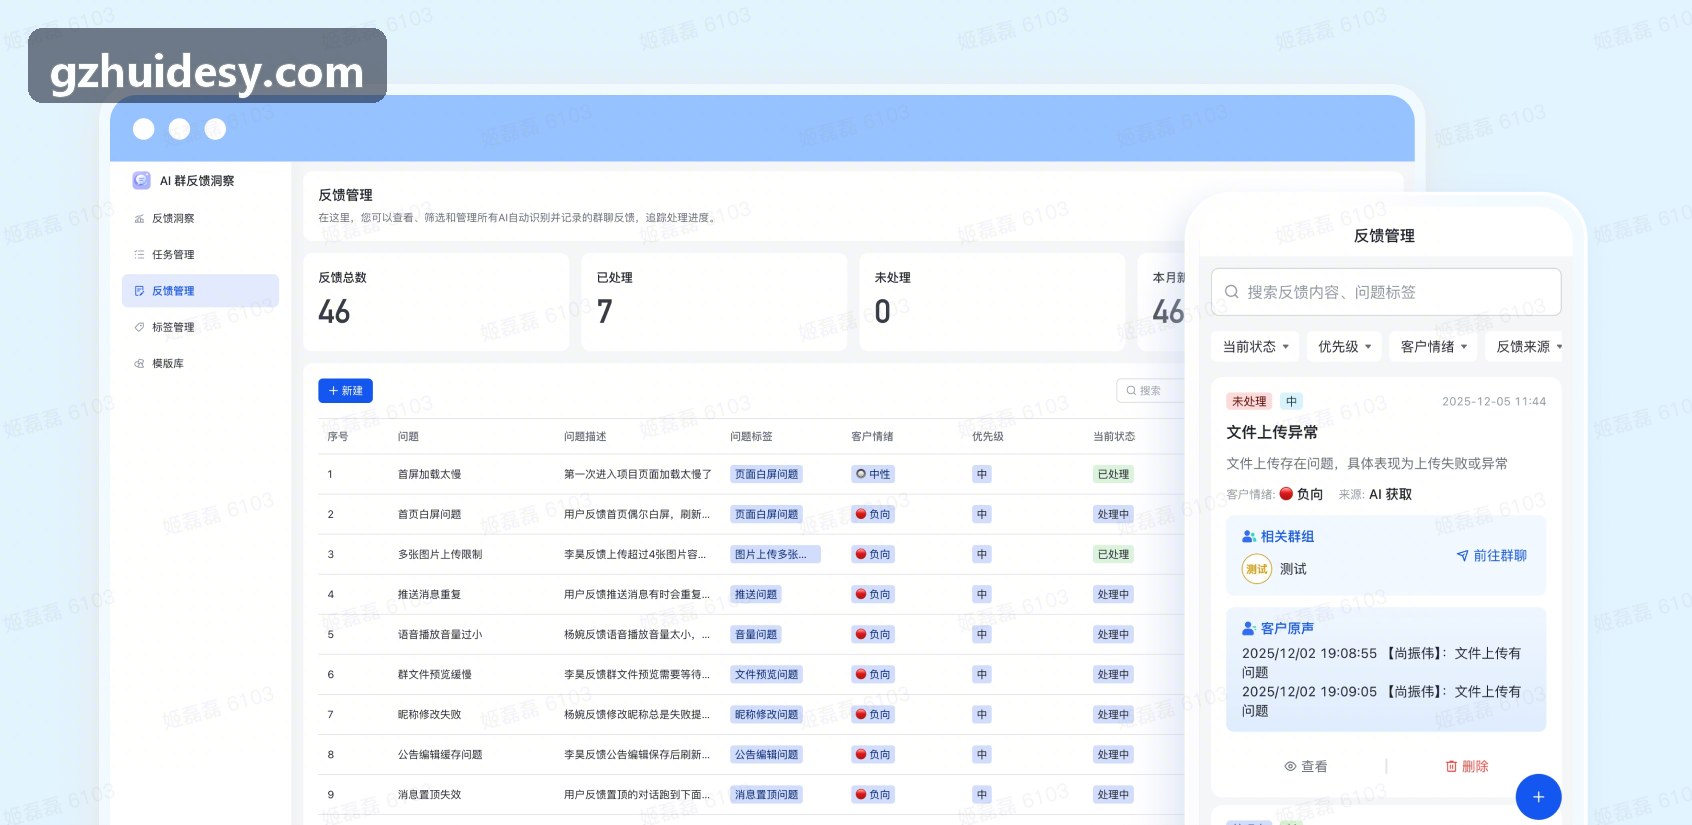Expand the 优先级 filter dropdown
The image size is (1692, 825).
point(1344,347)
